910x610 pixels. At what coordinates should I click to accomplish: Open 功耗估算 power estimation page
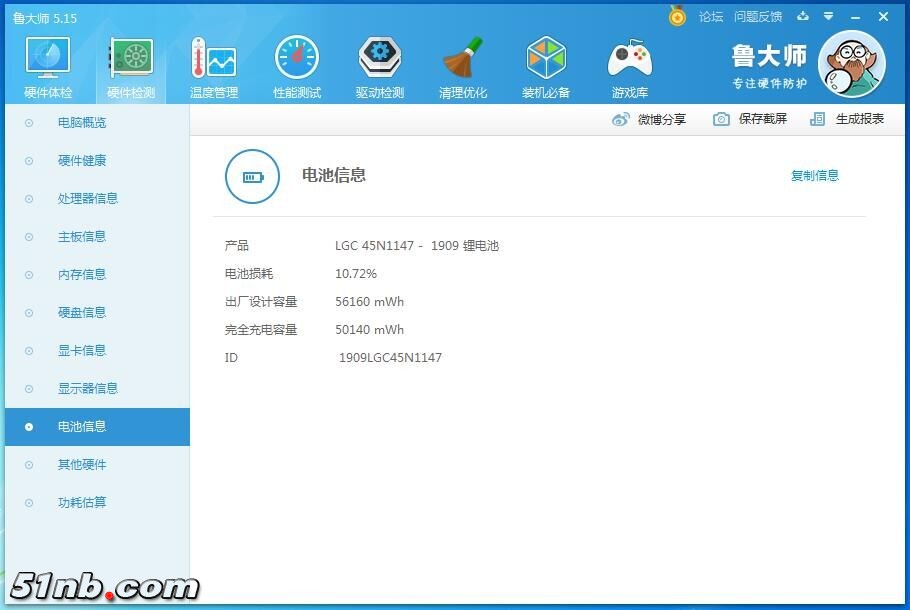point(82,502)
